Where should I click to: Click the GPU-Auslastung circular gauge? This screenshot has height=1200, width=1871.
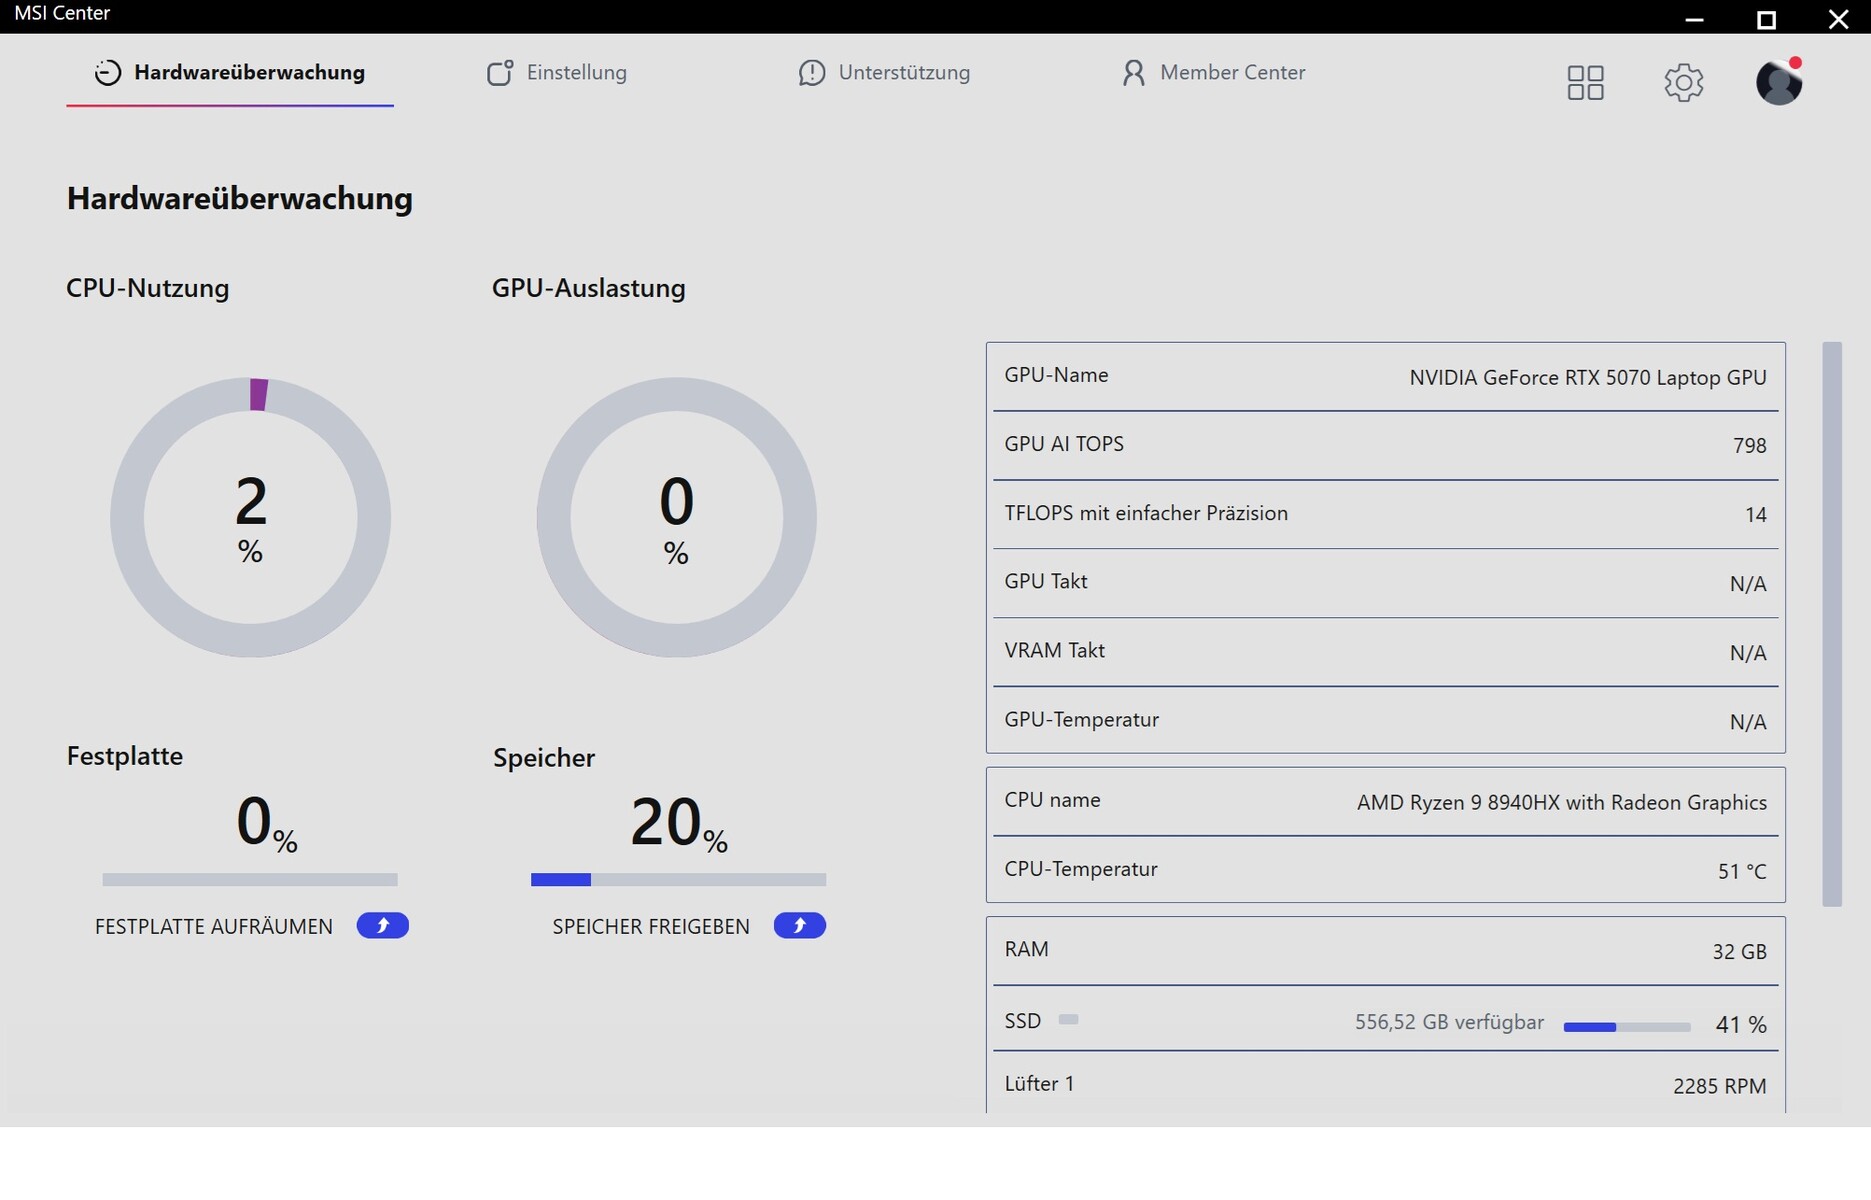click(676, 517)
